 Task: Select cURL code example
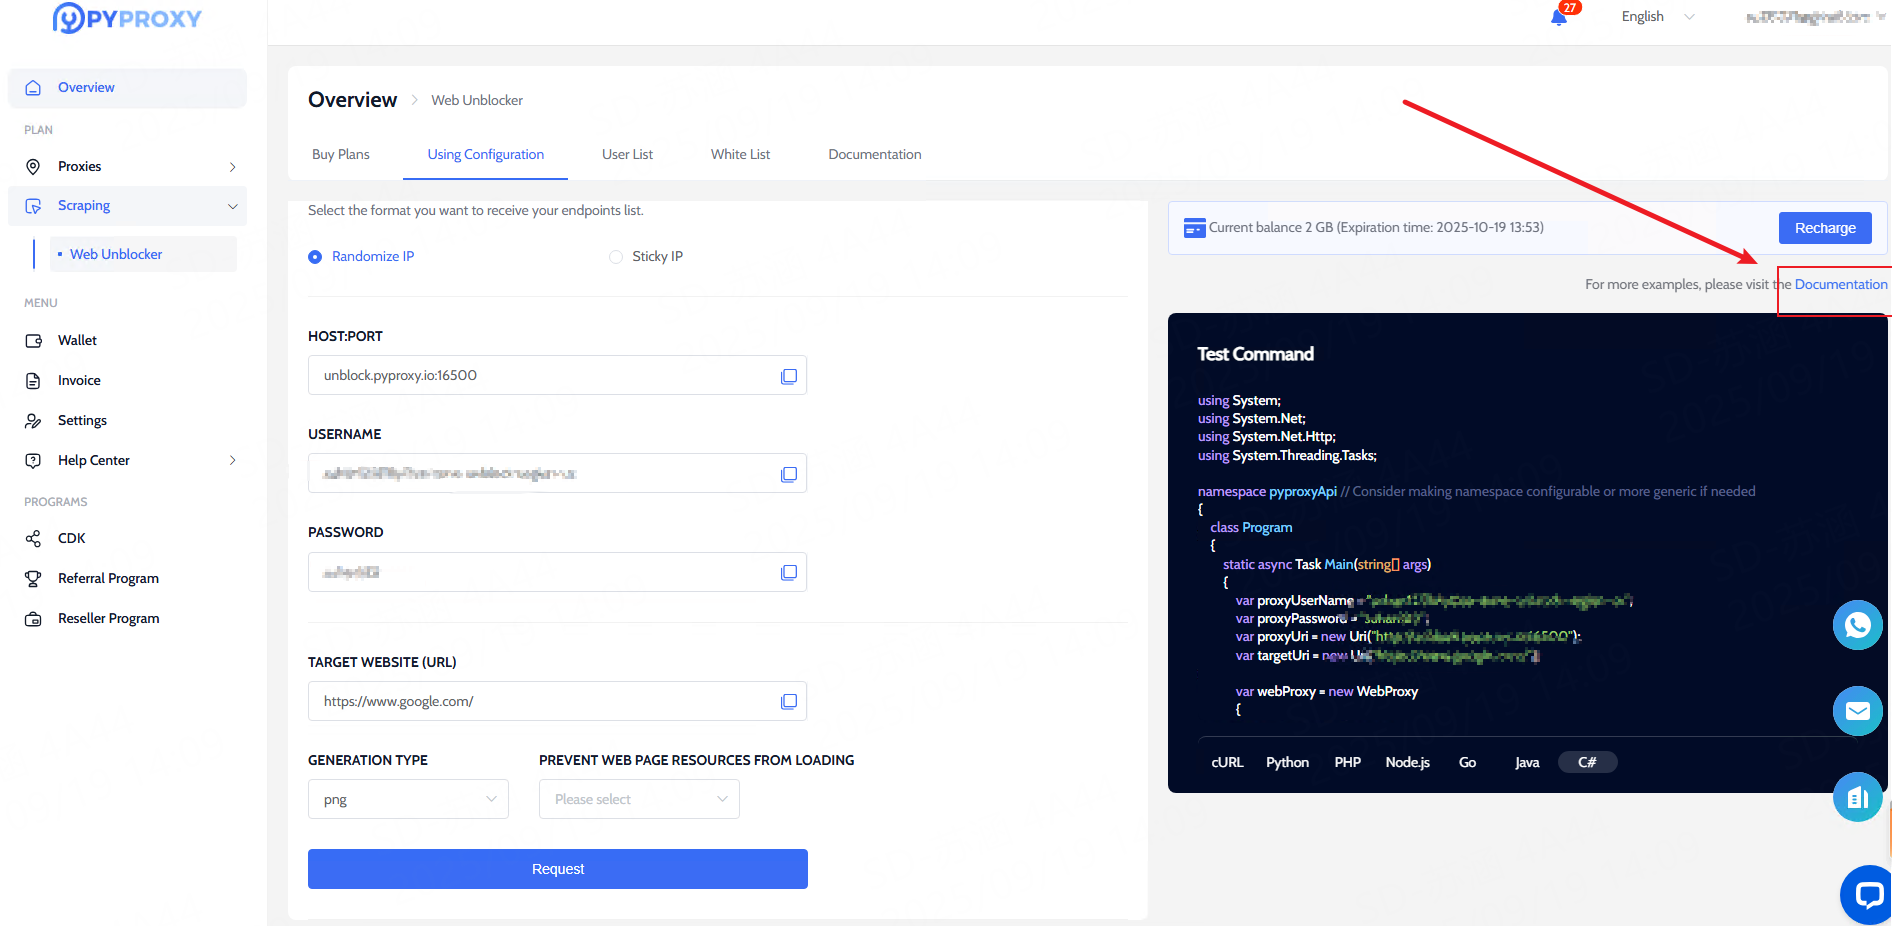point(1227,763)
